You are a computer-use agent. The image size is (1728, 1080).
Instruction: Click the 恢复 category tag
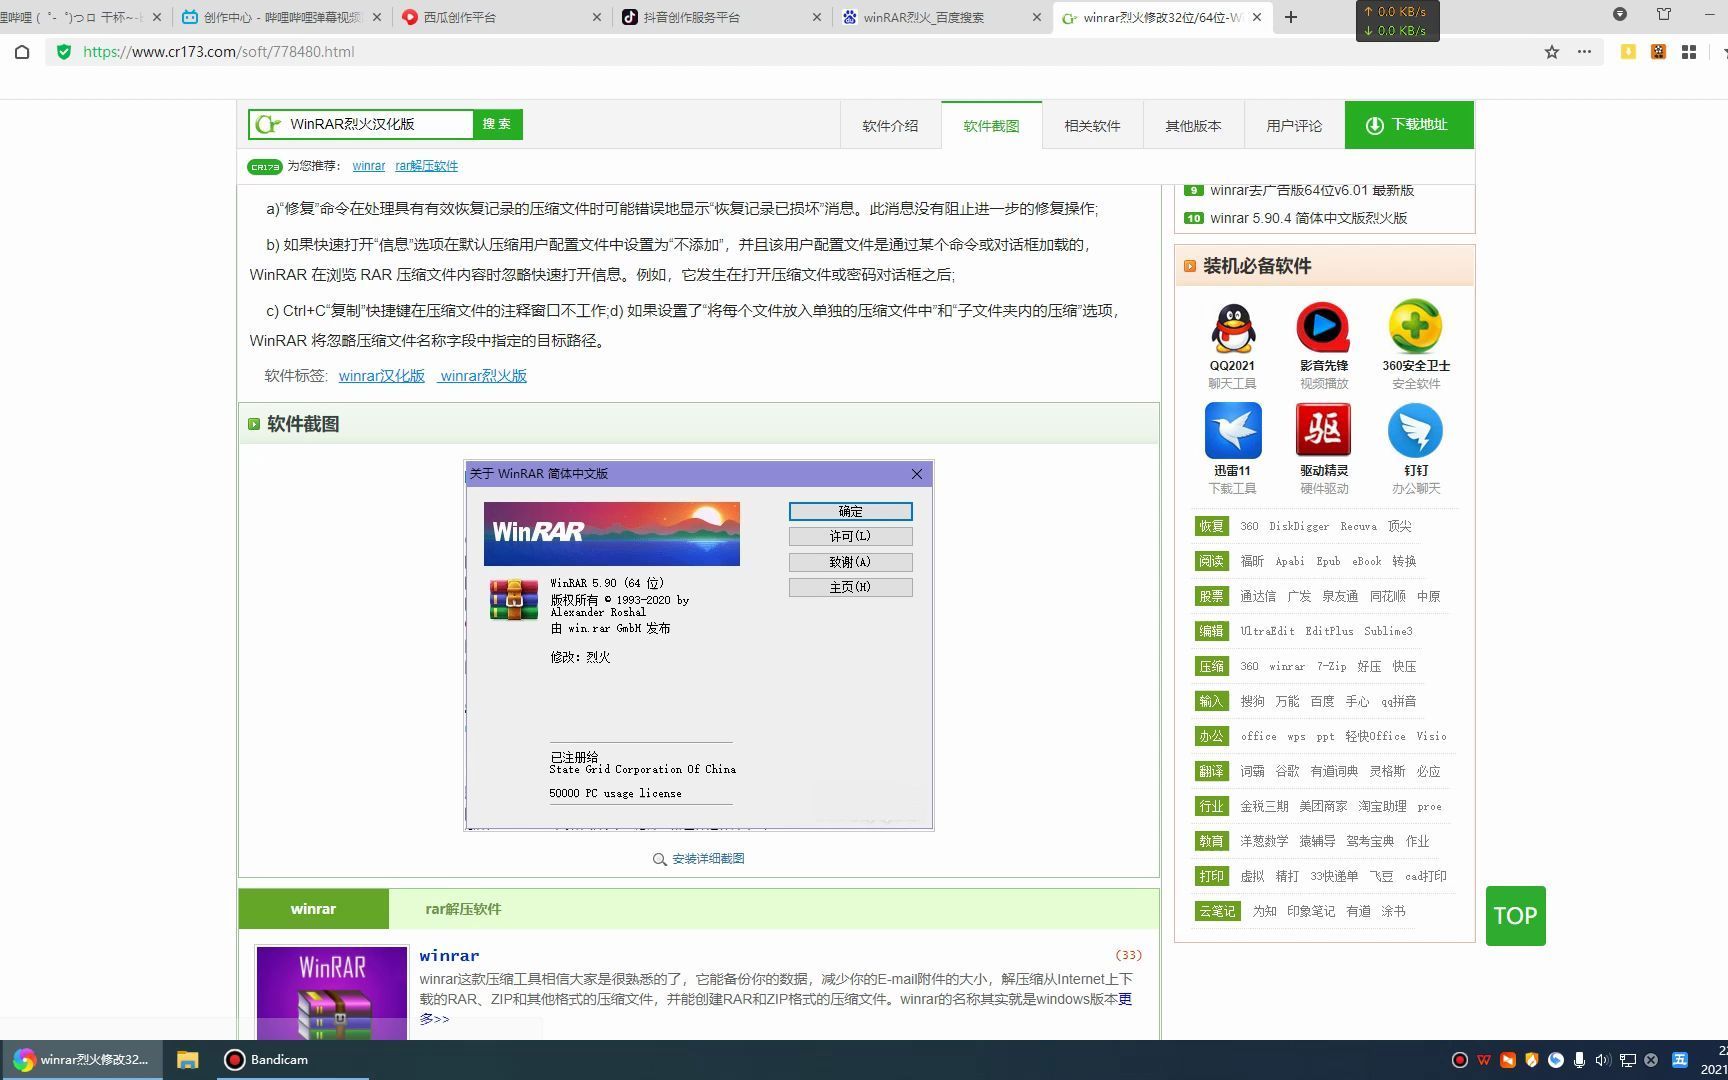1211,526
